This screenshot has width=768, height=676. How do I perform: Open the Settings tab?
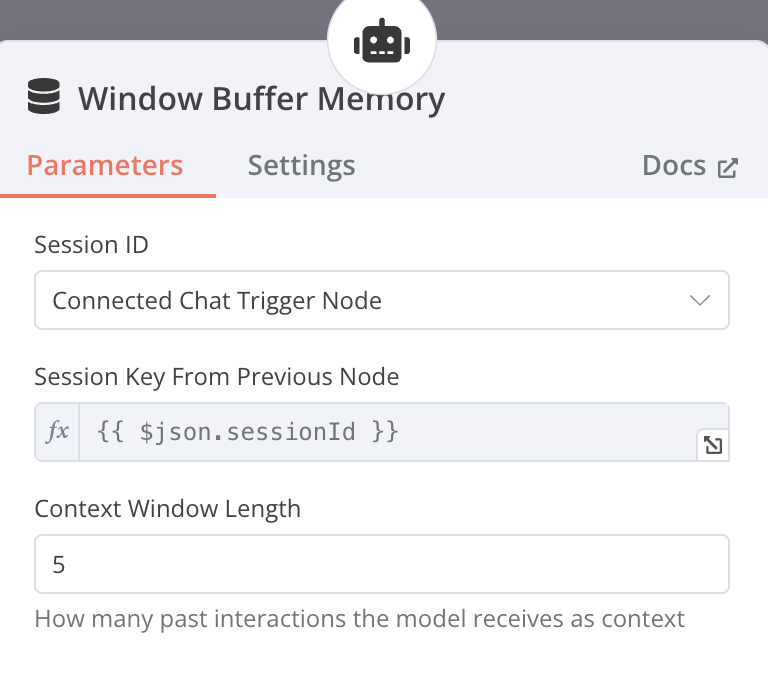[301, 165]
